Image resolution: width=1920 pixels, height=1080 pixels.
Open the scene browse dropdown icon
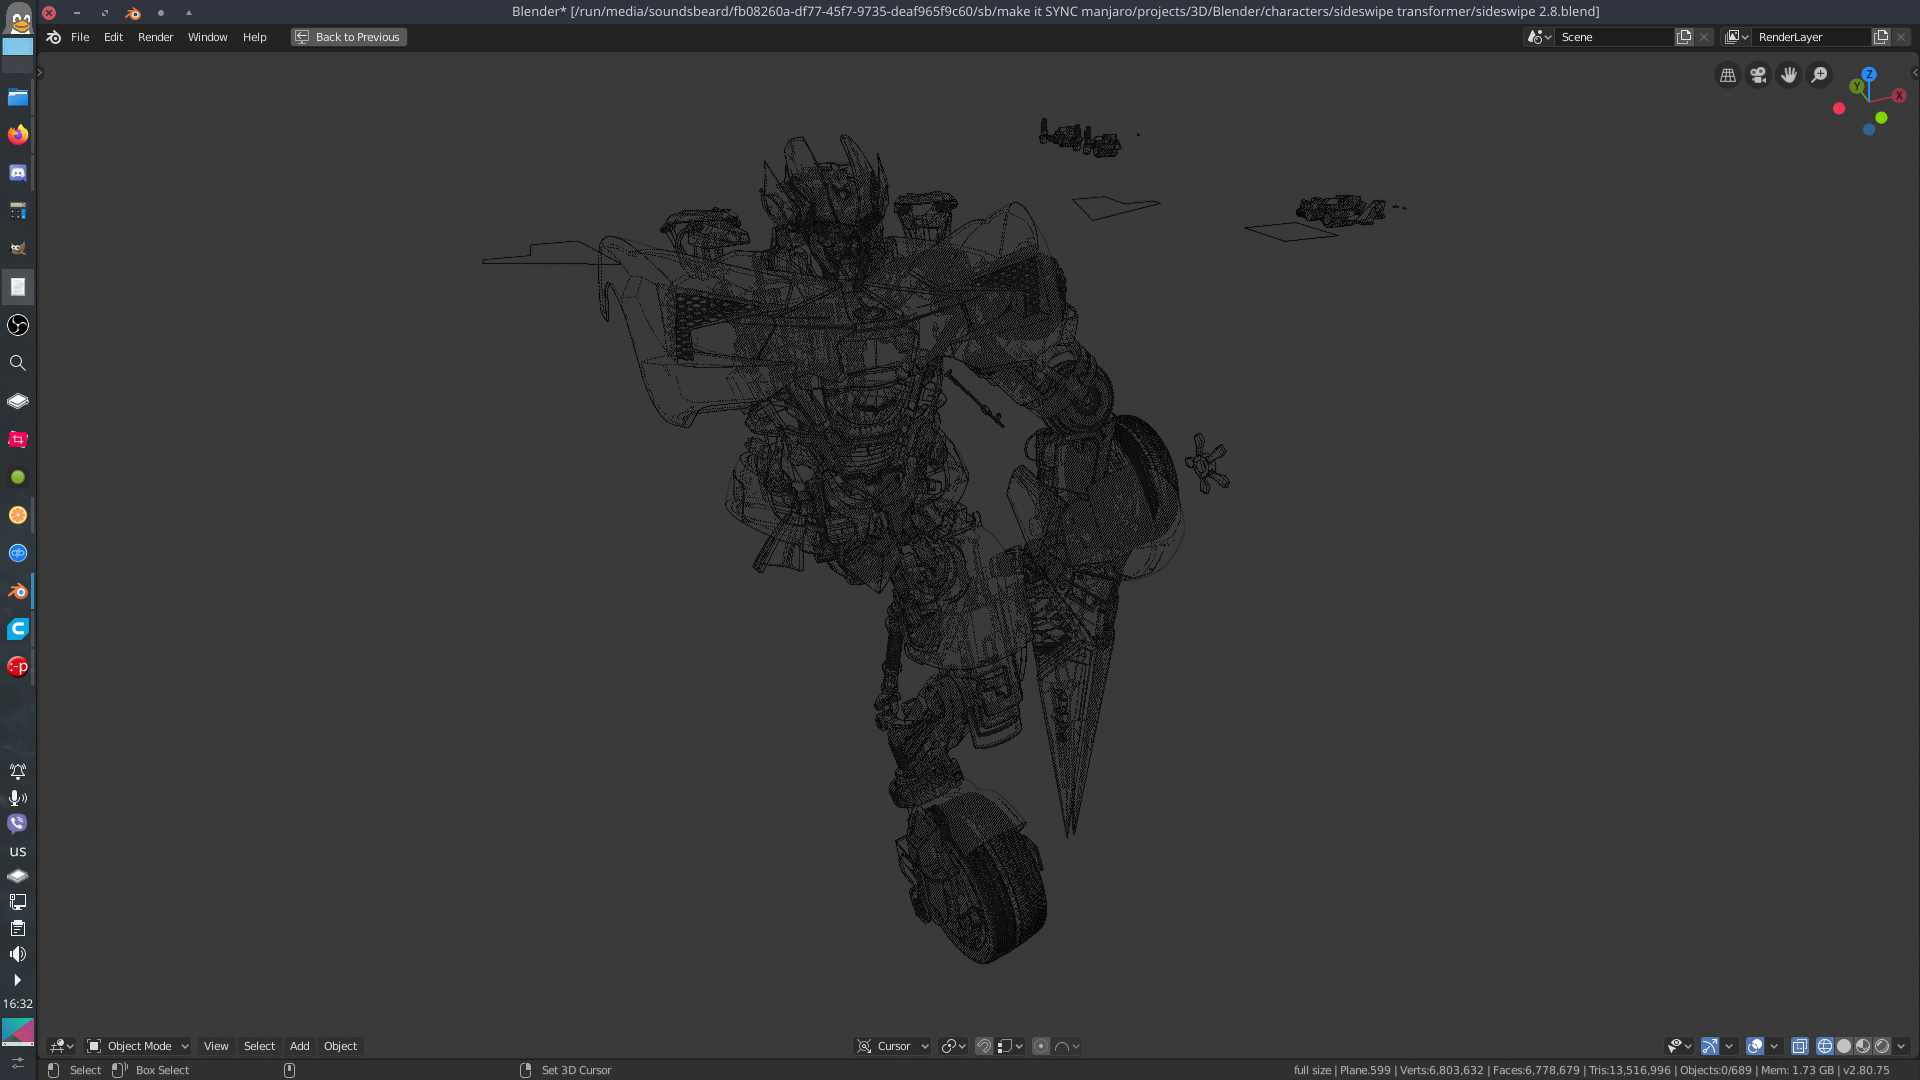point(1539,37)
